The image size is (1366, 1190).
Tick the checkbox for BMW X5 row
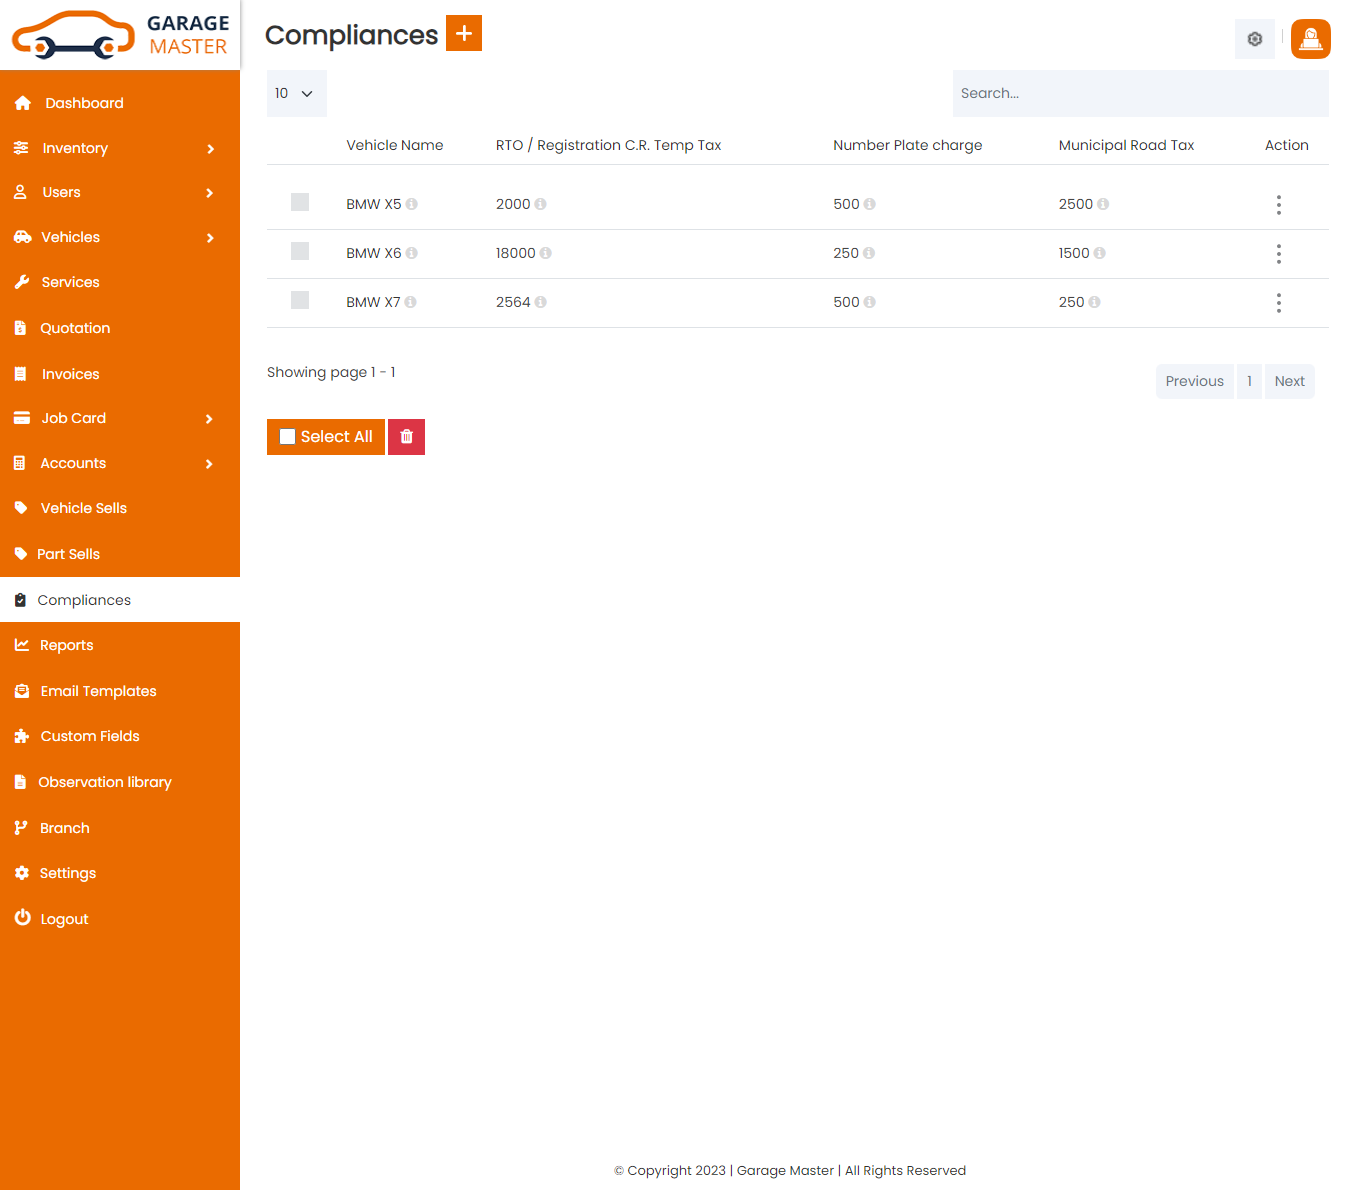click(x=300, y=202)
